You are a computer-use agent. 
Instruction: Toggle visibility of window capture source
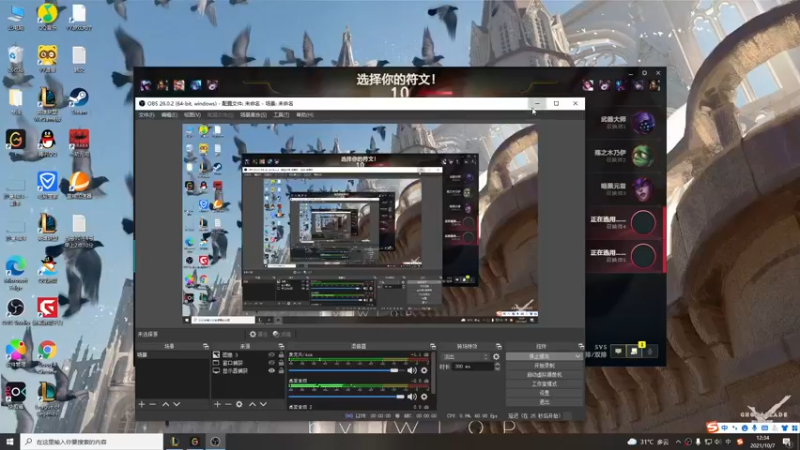(x=271, y=363)
